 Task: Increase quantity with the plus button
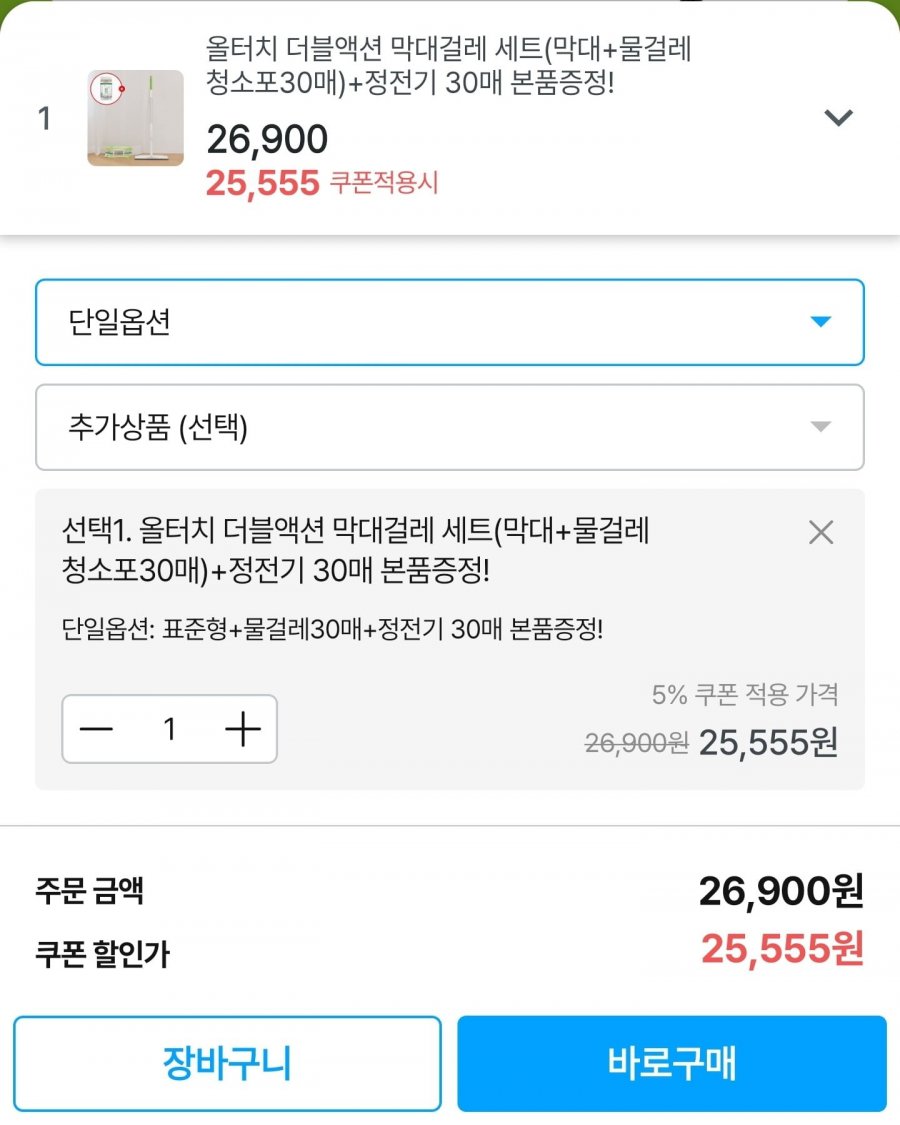(x=243, y=729)
